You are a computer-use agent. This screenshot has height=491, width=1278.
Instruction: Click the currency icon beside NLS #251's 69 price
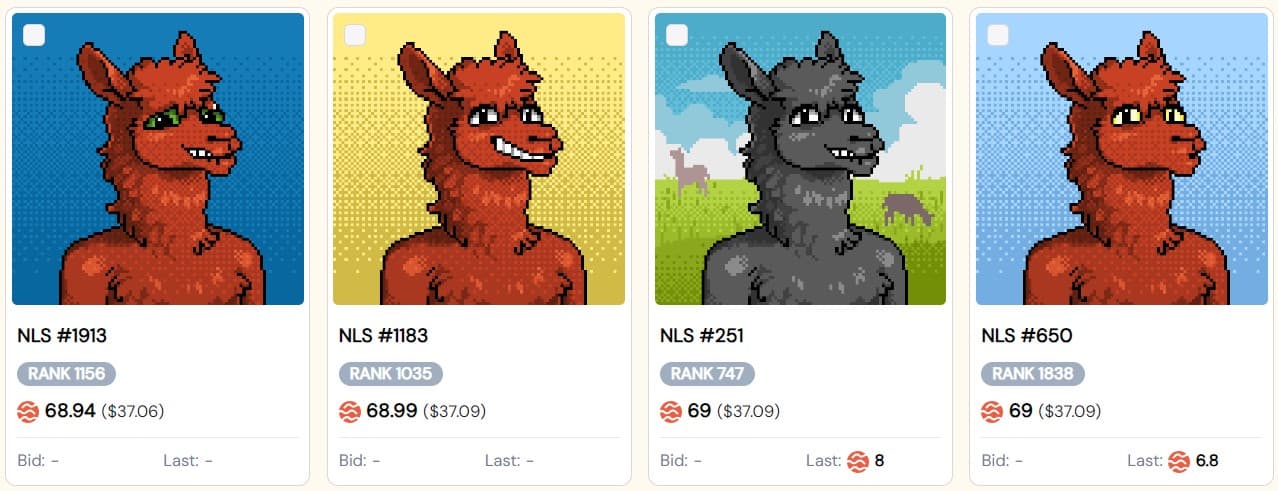point(671,411)
